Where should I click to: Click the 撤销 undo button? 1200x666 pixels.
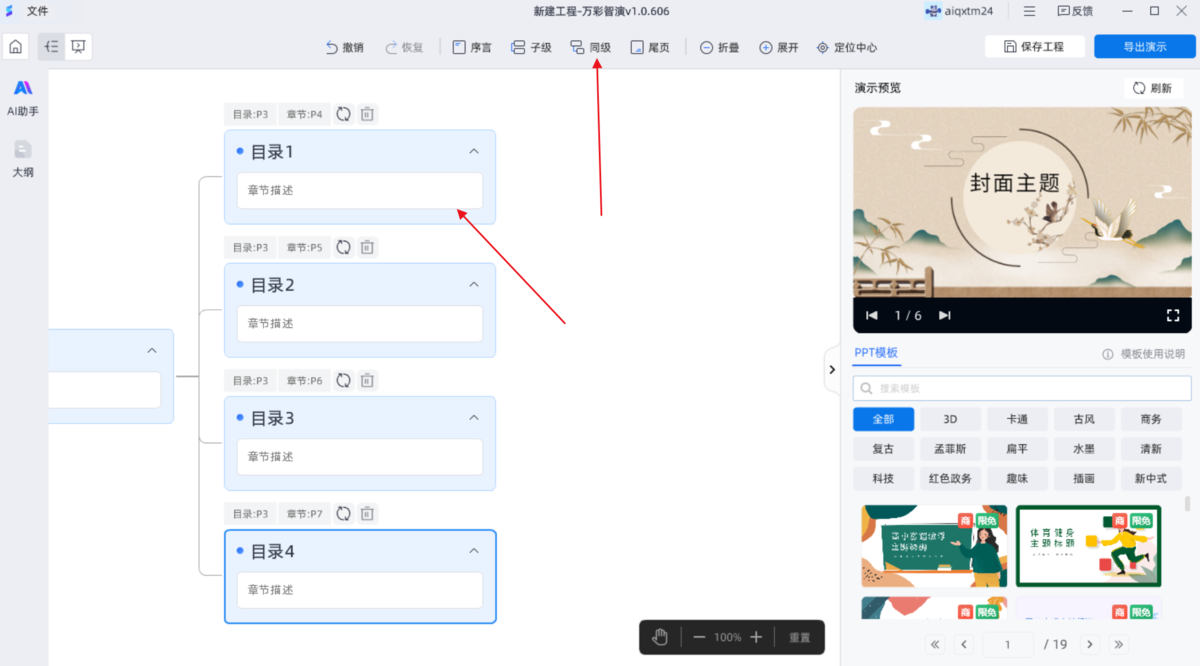[x=345, y=47]
